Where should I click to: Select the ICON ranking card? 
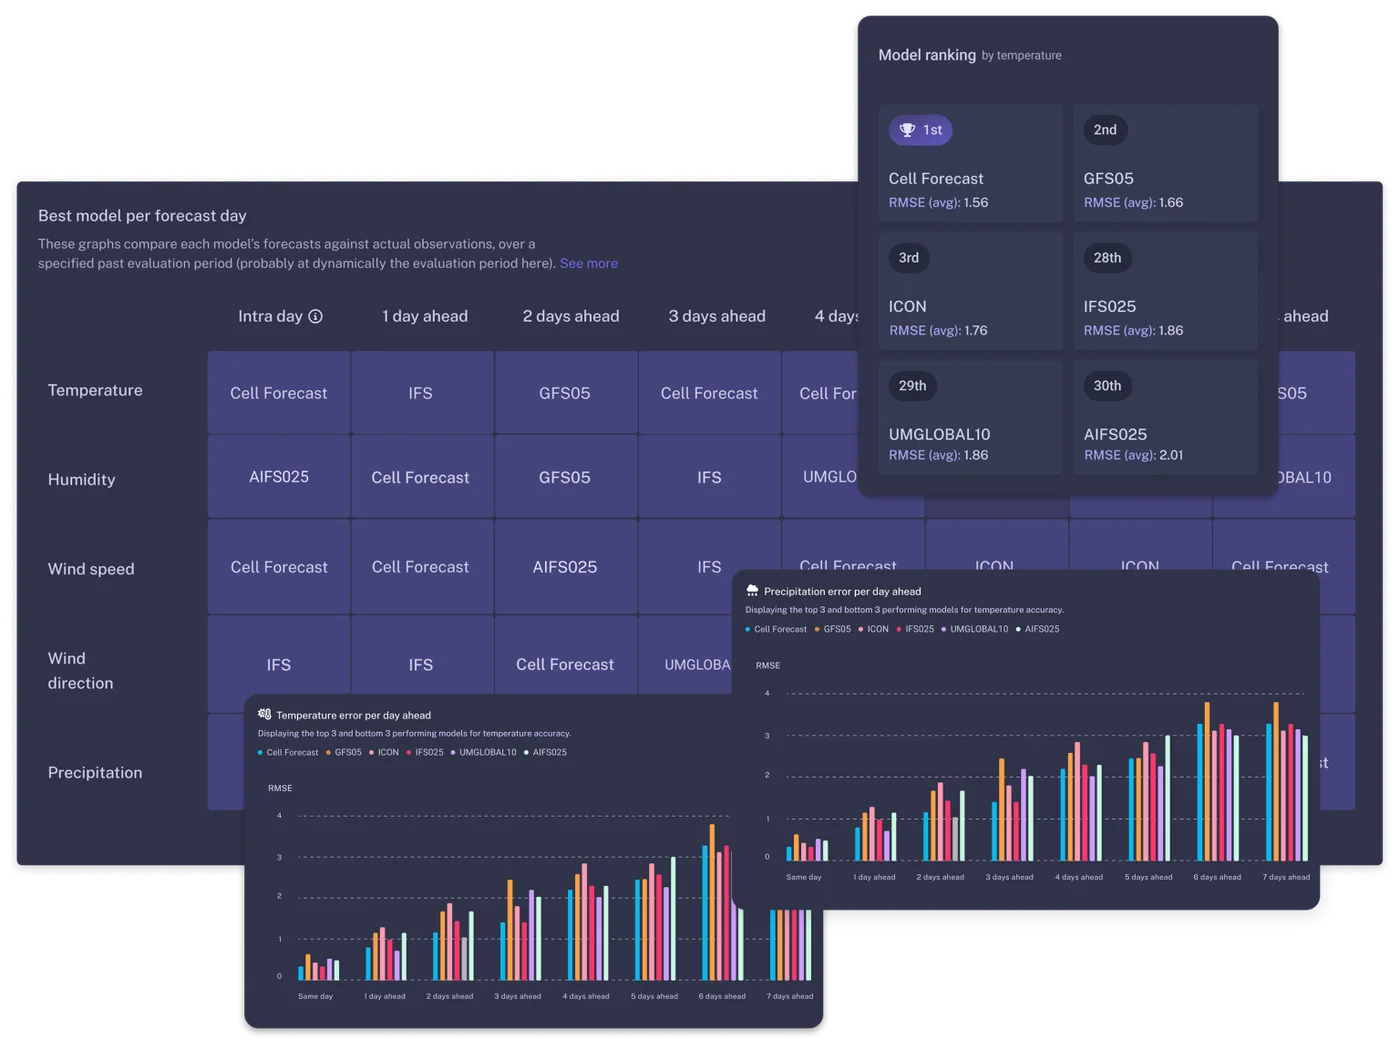click(x=970, y=291)
